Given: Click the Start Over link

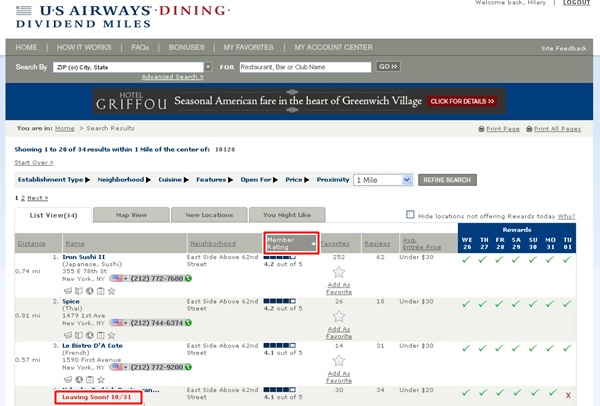Looking at the screenshot, I should (34, 163).
